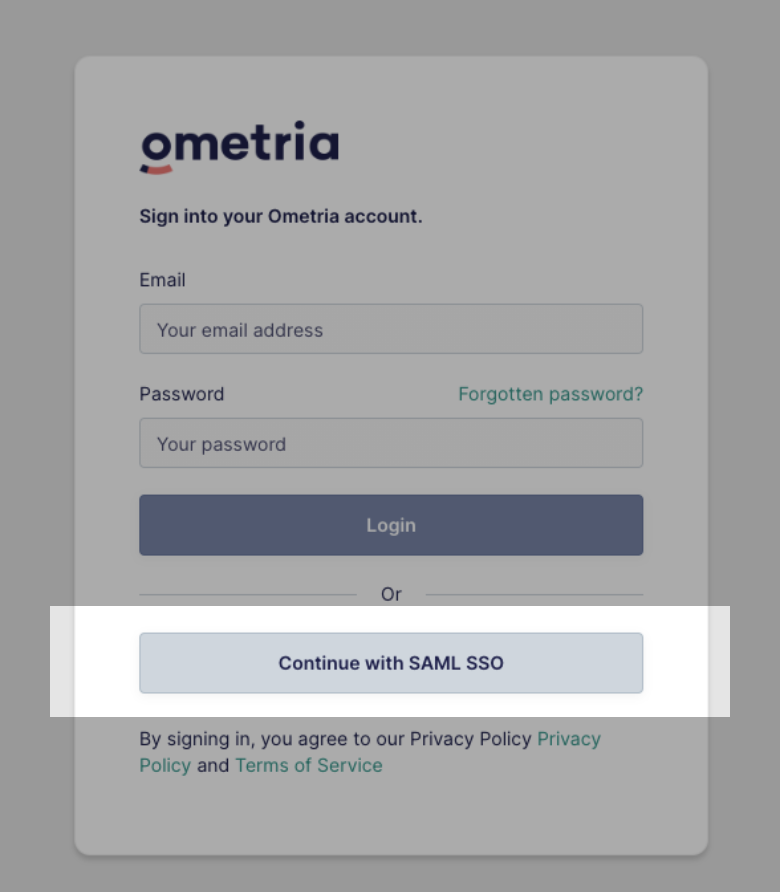Click the green word Policy on second line

pyautogui.click(x=165, y=765)
